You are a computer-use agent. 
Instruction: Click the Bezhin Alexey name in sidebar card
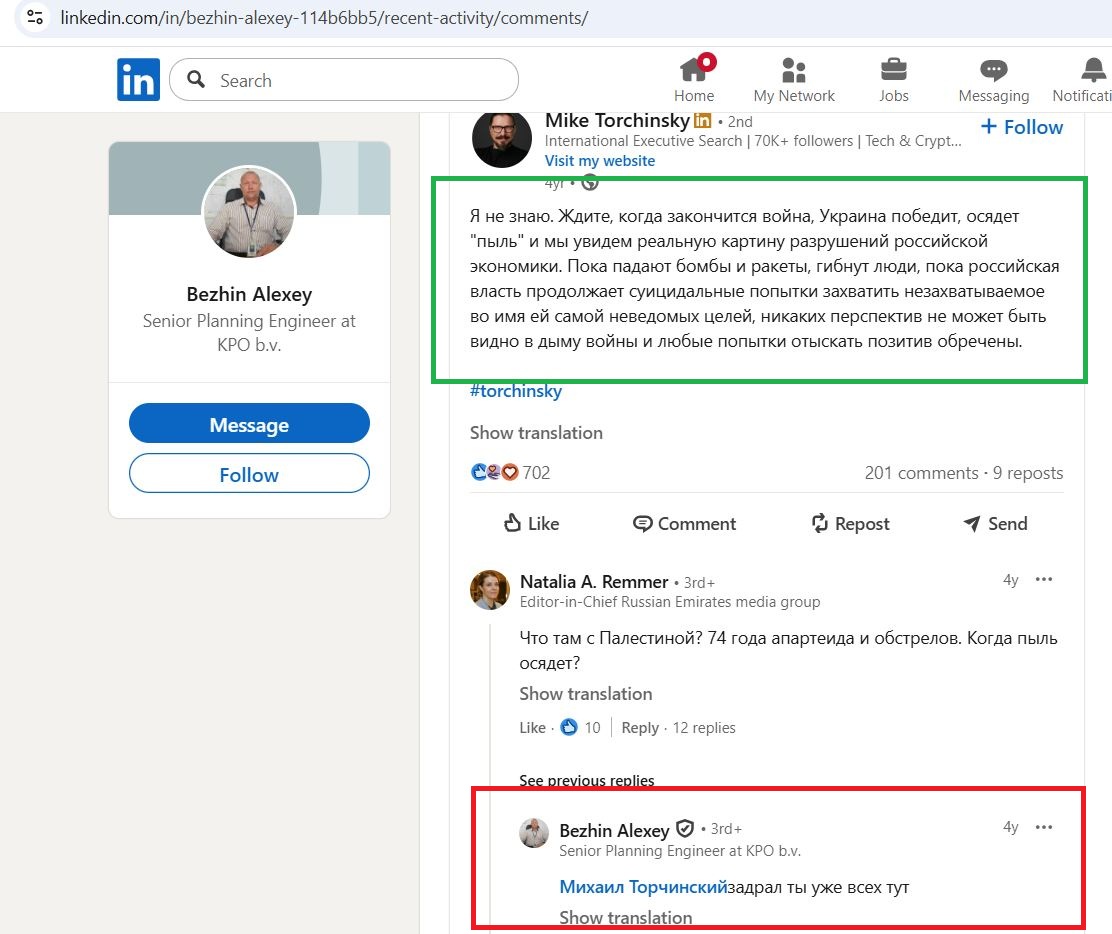coord(249,294)
